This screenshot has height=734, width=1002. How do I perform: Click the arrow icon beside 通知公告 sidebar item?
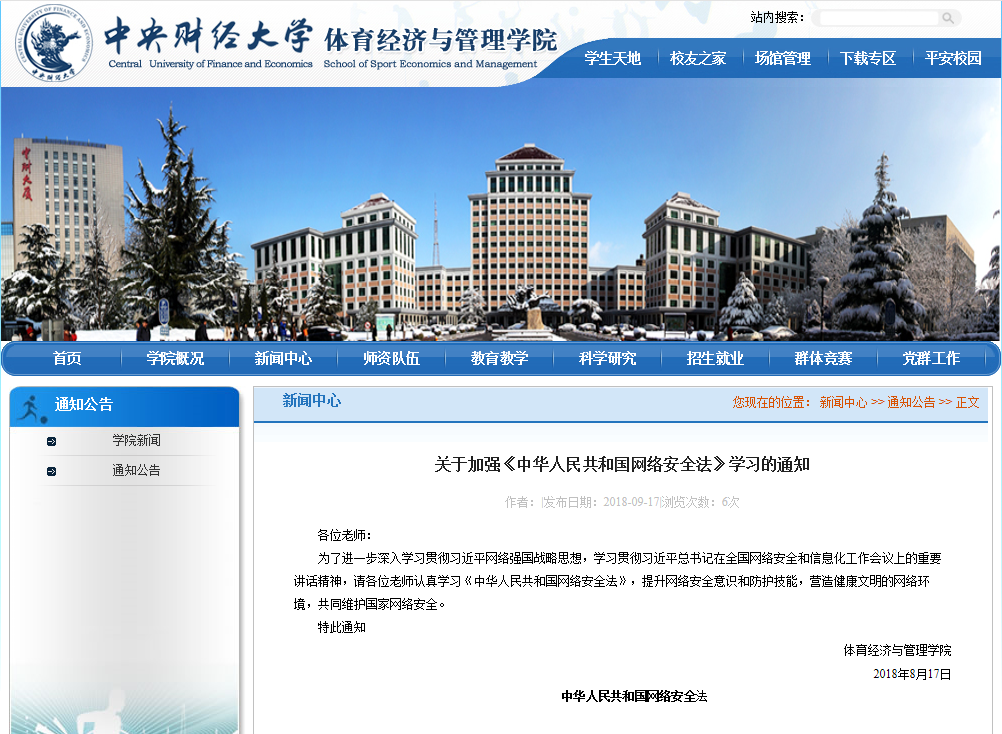tap(52, 470)
